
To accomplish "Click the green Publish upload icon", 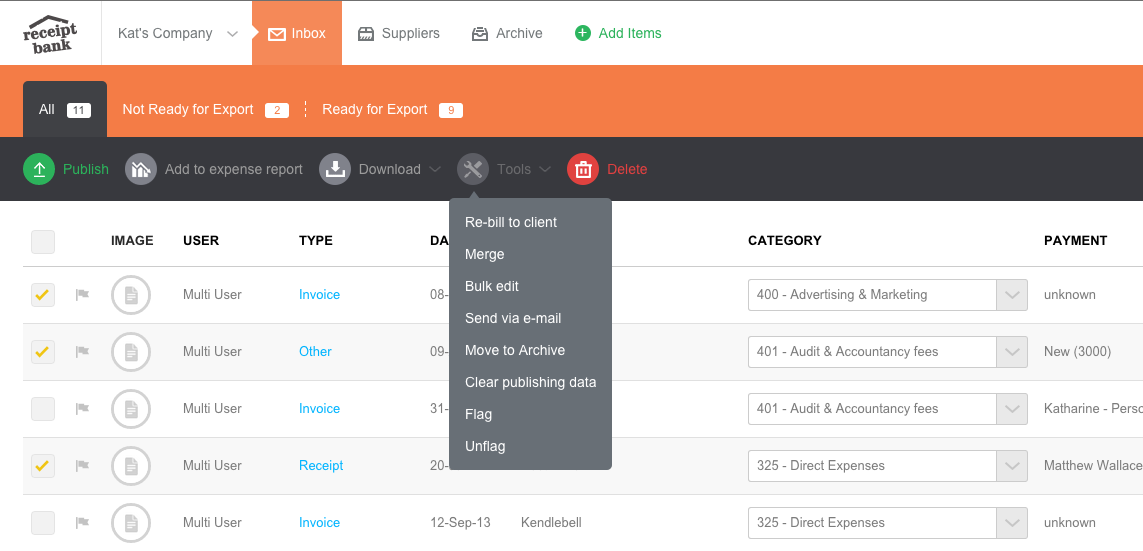I will coord(39,169).
